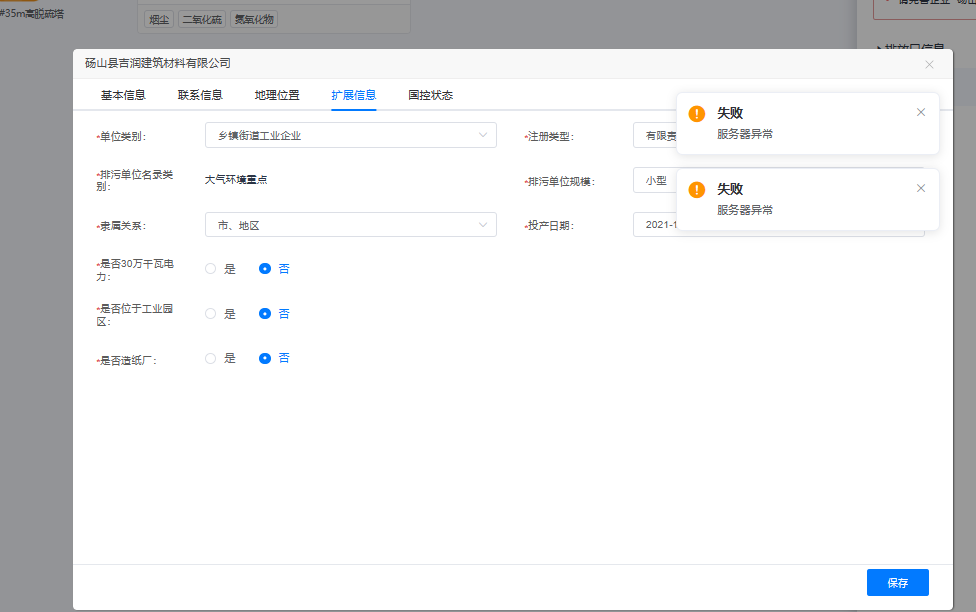Click the 隶属关系 field label
Image resolution: width=976 pixels, height=612 pixels.
point(121,226)
